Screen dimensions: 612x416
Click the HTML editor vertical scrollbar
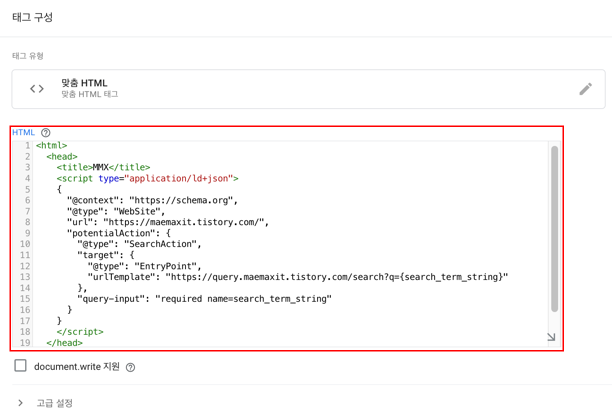coord(554,229)
